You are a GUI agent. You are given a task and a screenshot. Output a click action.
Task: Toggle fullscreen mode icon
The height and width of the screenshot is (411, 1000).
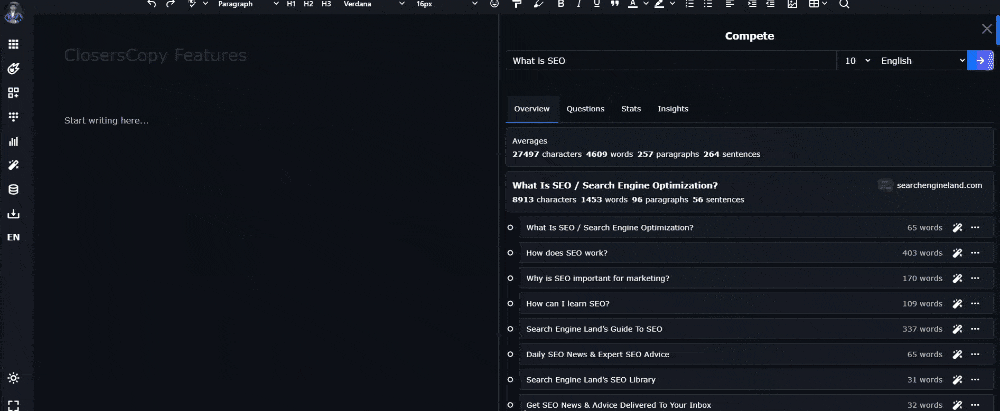(13, 405)
